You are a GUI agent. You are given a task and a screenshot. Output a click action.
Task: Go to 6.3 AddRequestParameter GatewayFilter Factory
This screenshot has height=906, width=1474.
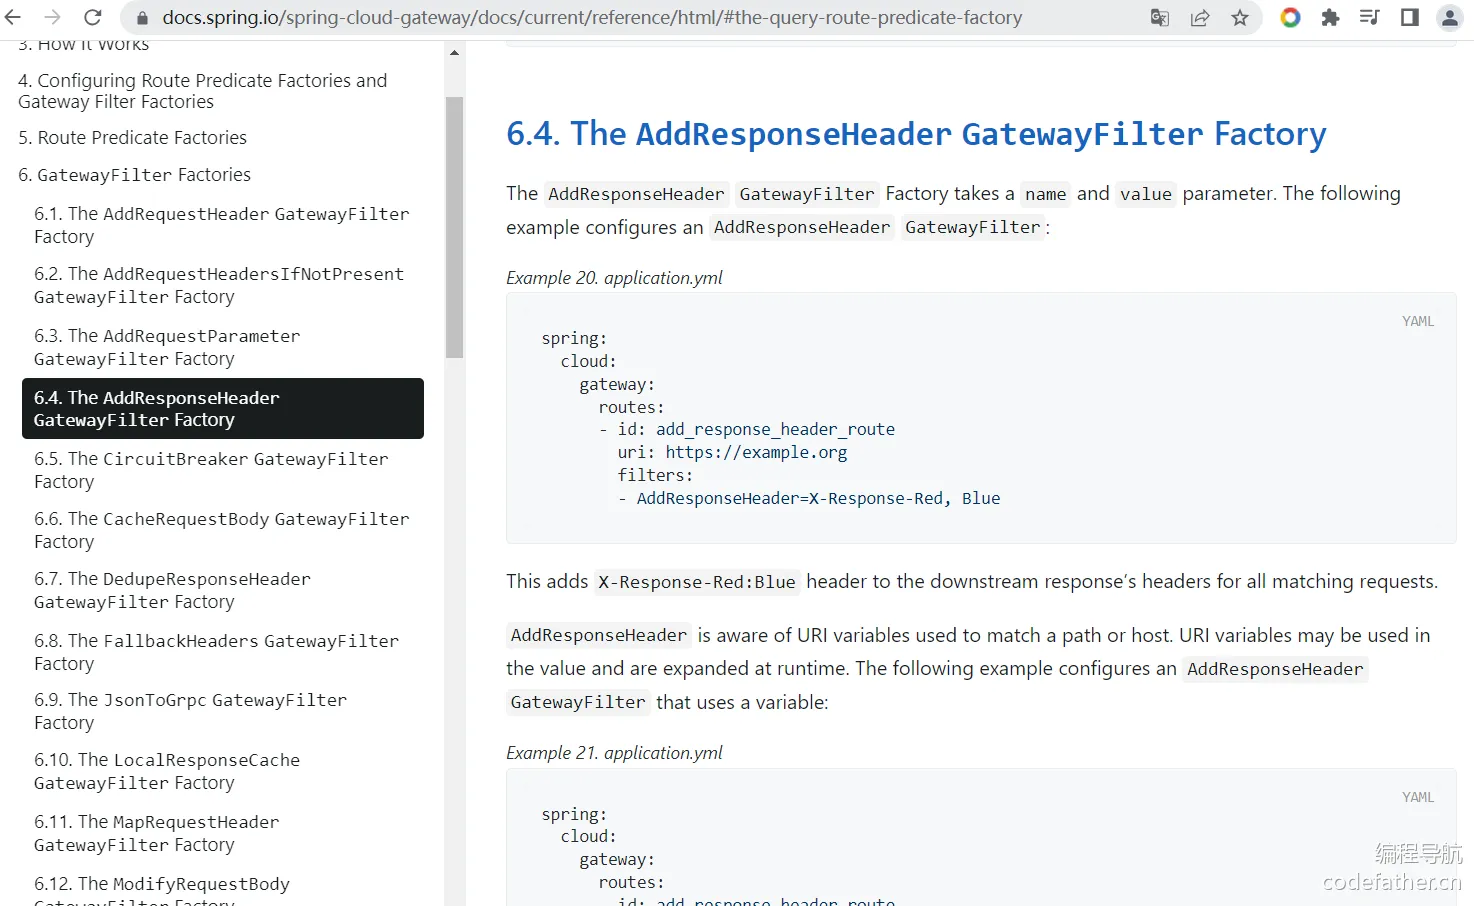coord(167,347)
